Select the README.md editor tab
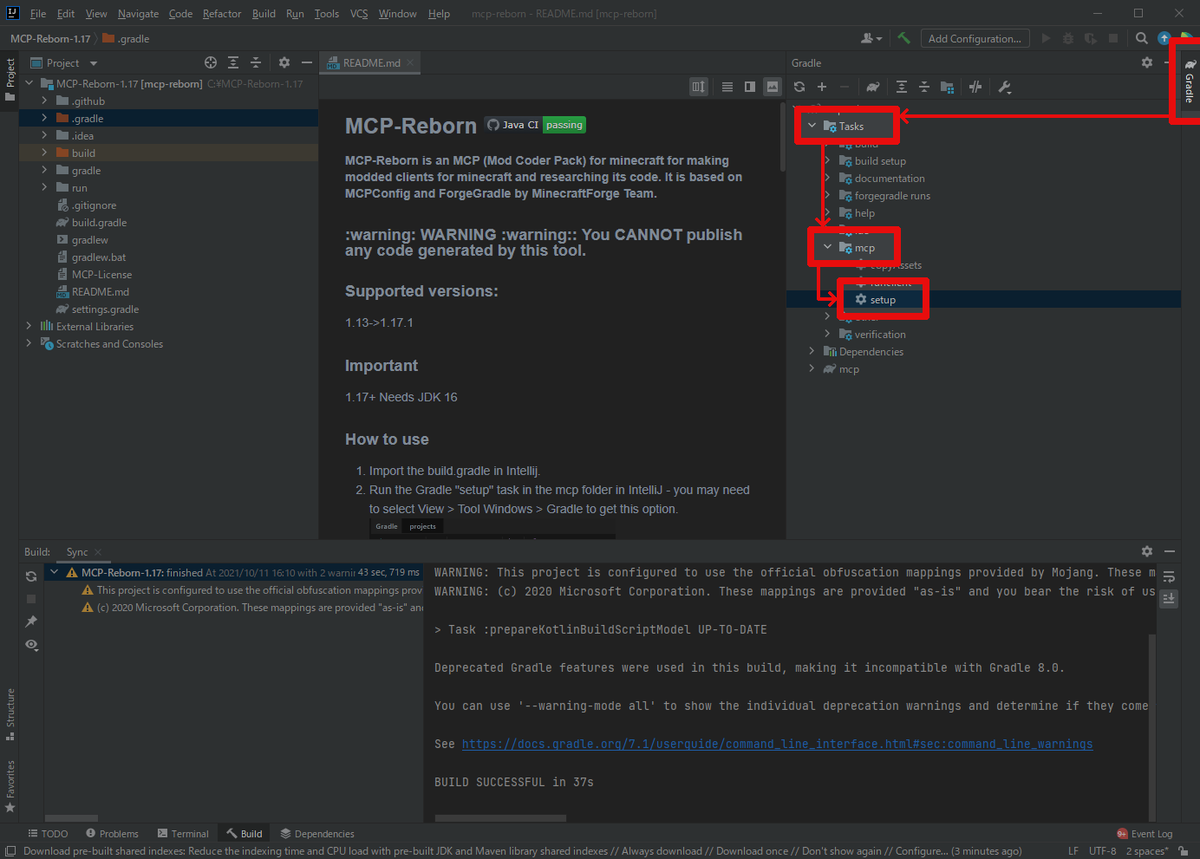 coord(371,62)
